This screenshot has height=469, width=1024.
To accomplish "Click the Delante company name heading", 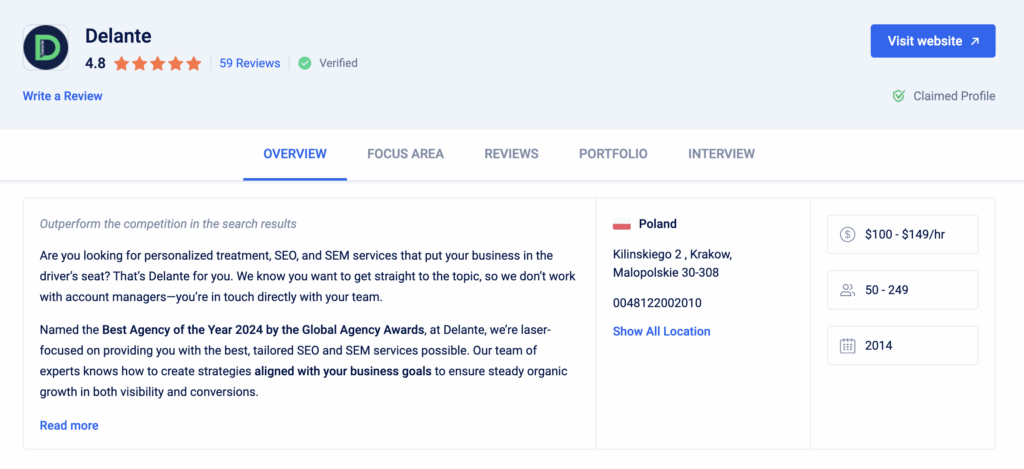I will point(118,36).
